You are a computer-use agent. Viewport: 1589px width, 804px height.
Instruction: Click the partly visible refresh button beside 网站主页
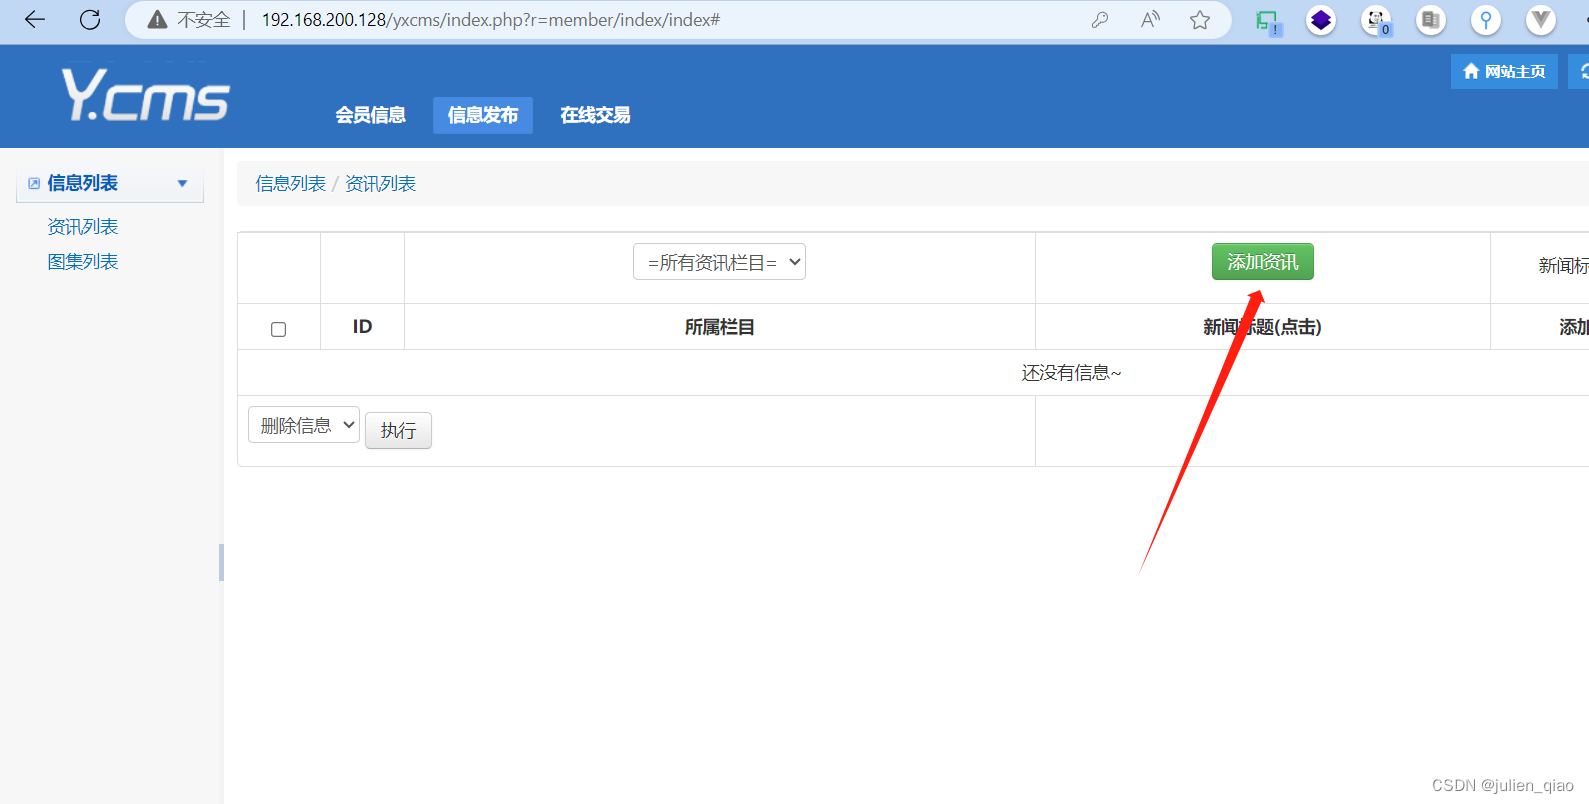point(1579,71)
